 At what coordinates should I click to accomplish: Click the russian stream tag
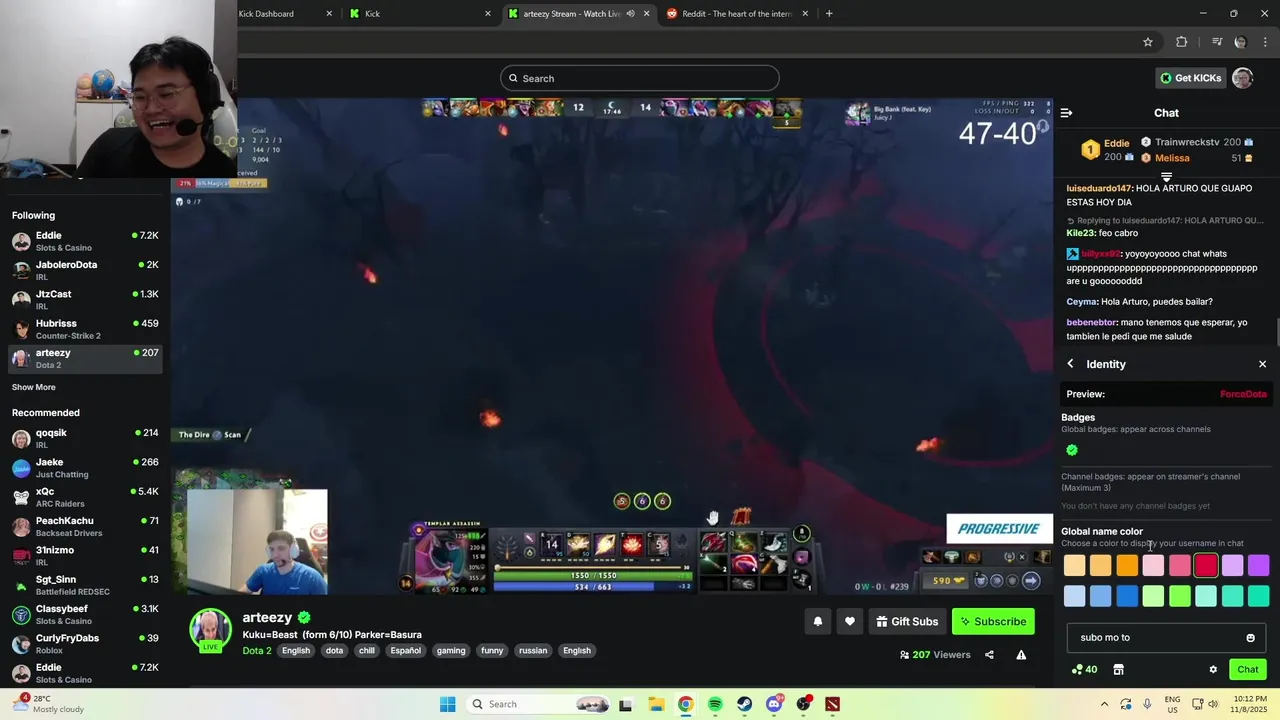(x=533, y=651)
